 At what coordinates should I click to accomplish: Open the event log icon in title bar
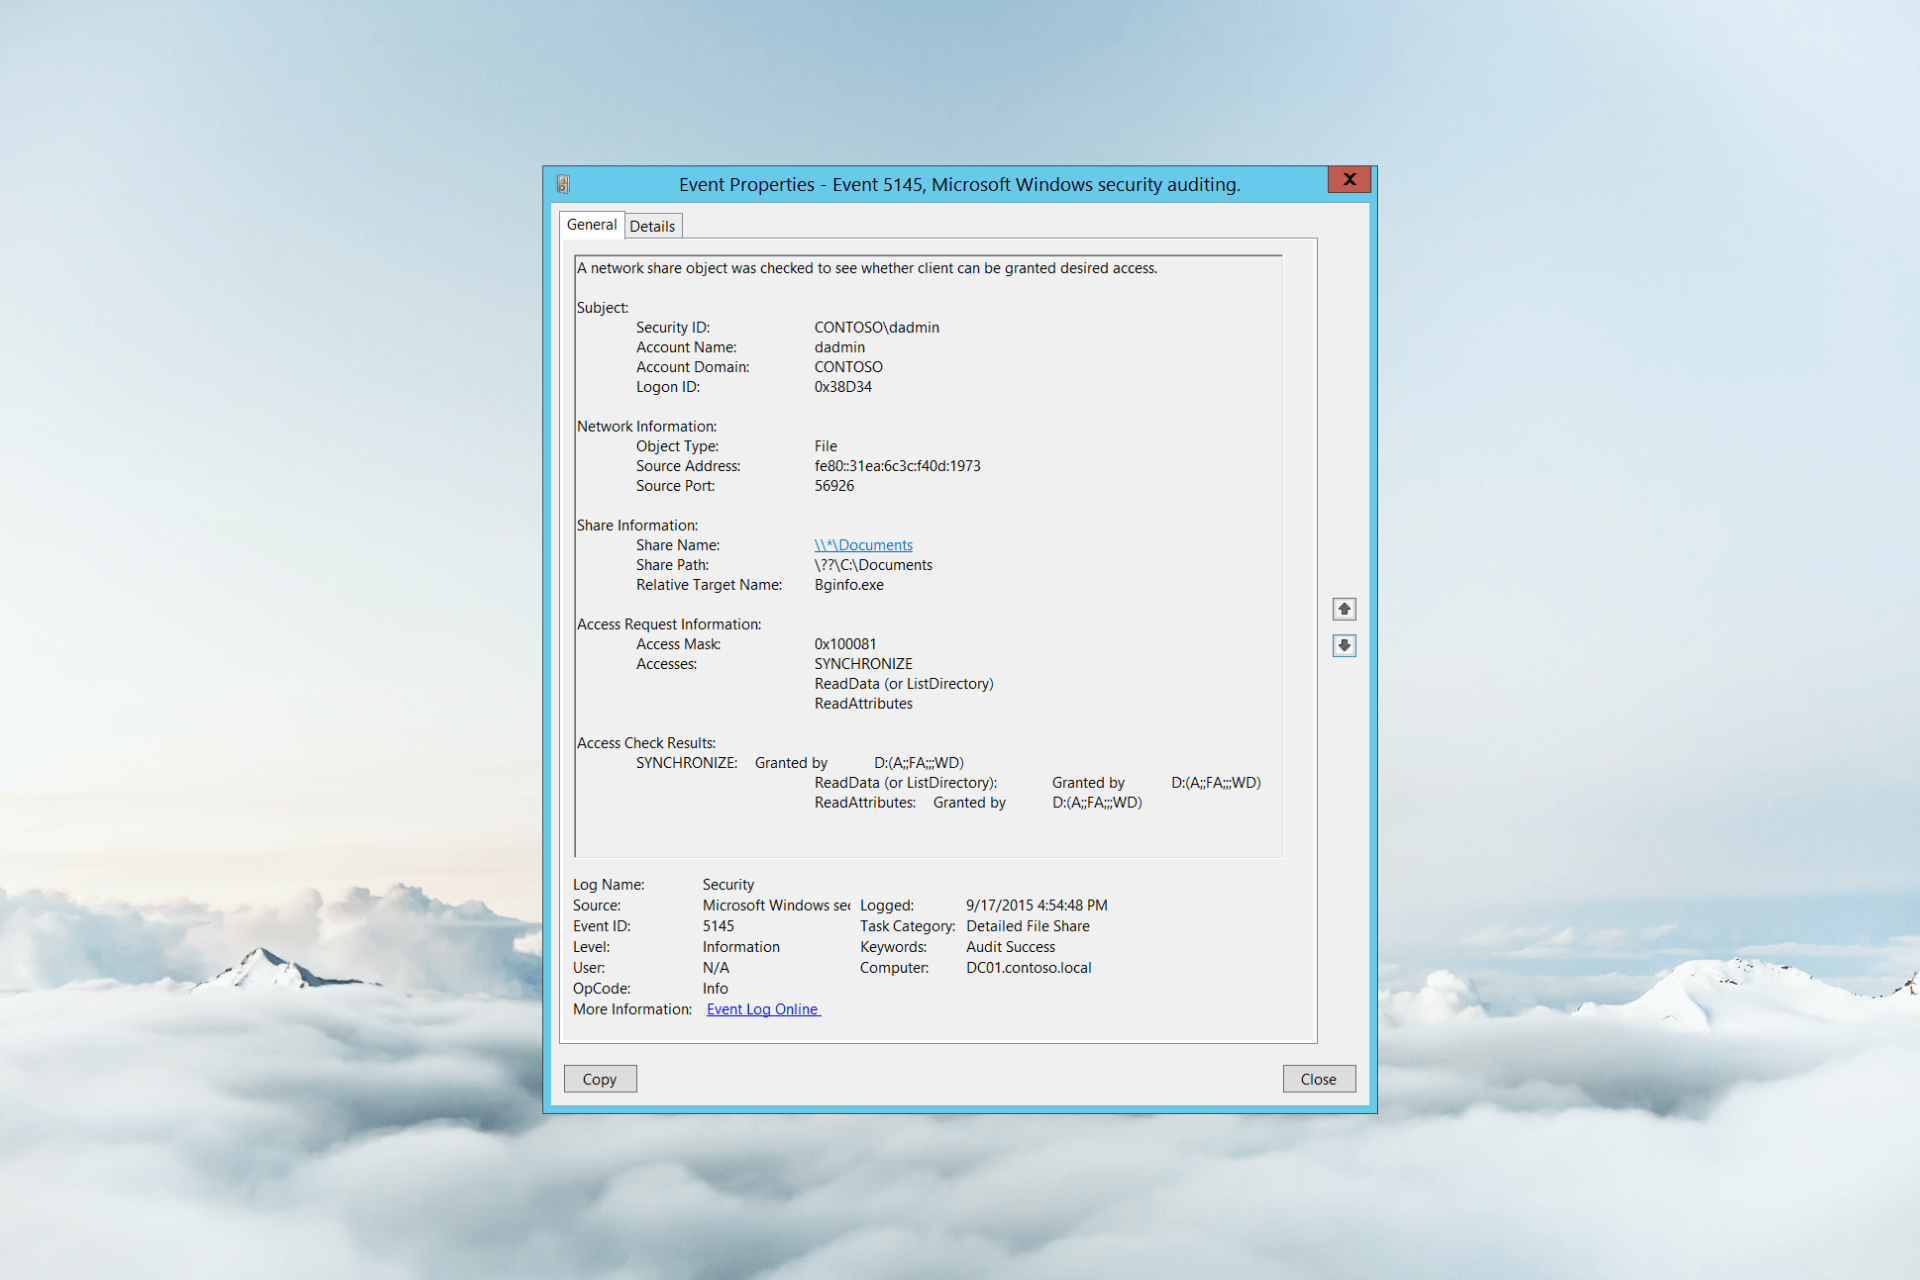click(x=563, y=184)
